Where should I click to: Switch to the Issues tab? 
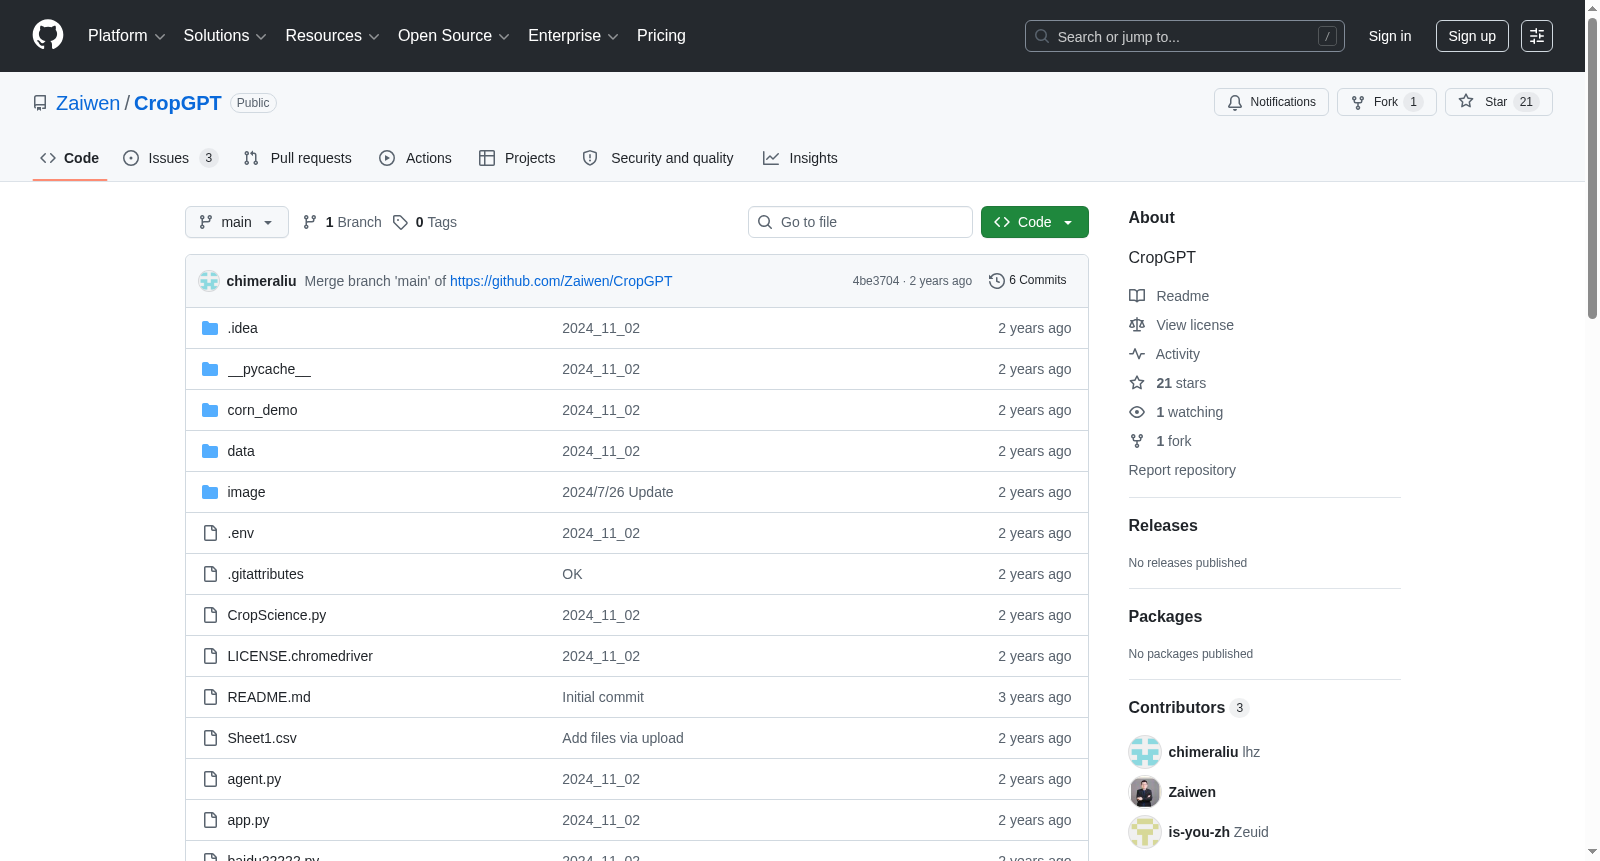[171, 158]
